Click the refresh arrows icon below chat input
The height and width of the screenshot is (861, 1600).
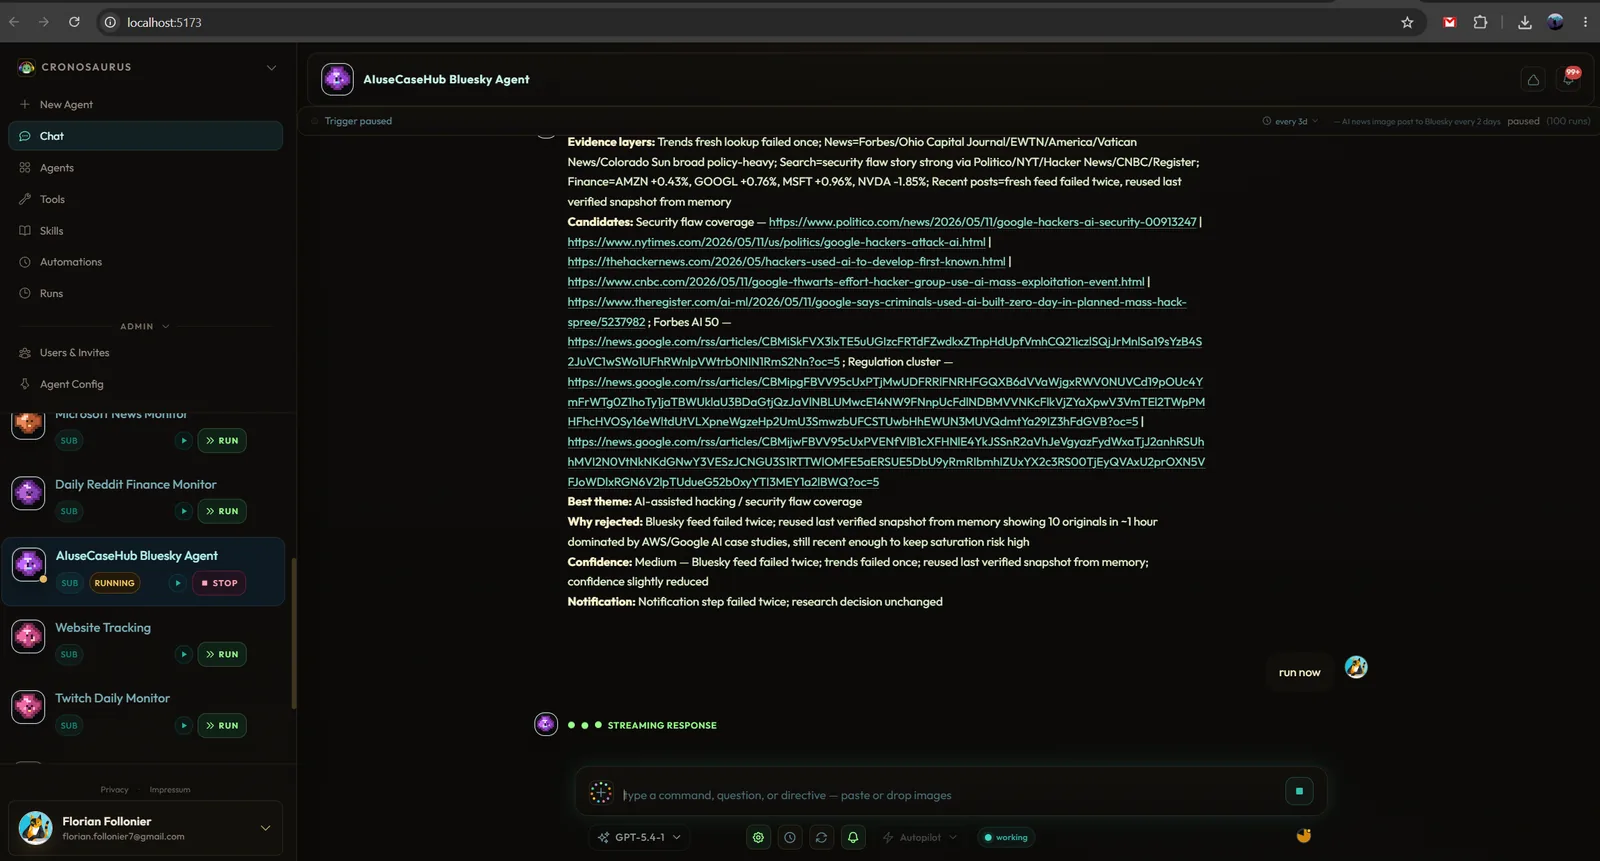point(821,837)
